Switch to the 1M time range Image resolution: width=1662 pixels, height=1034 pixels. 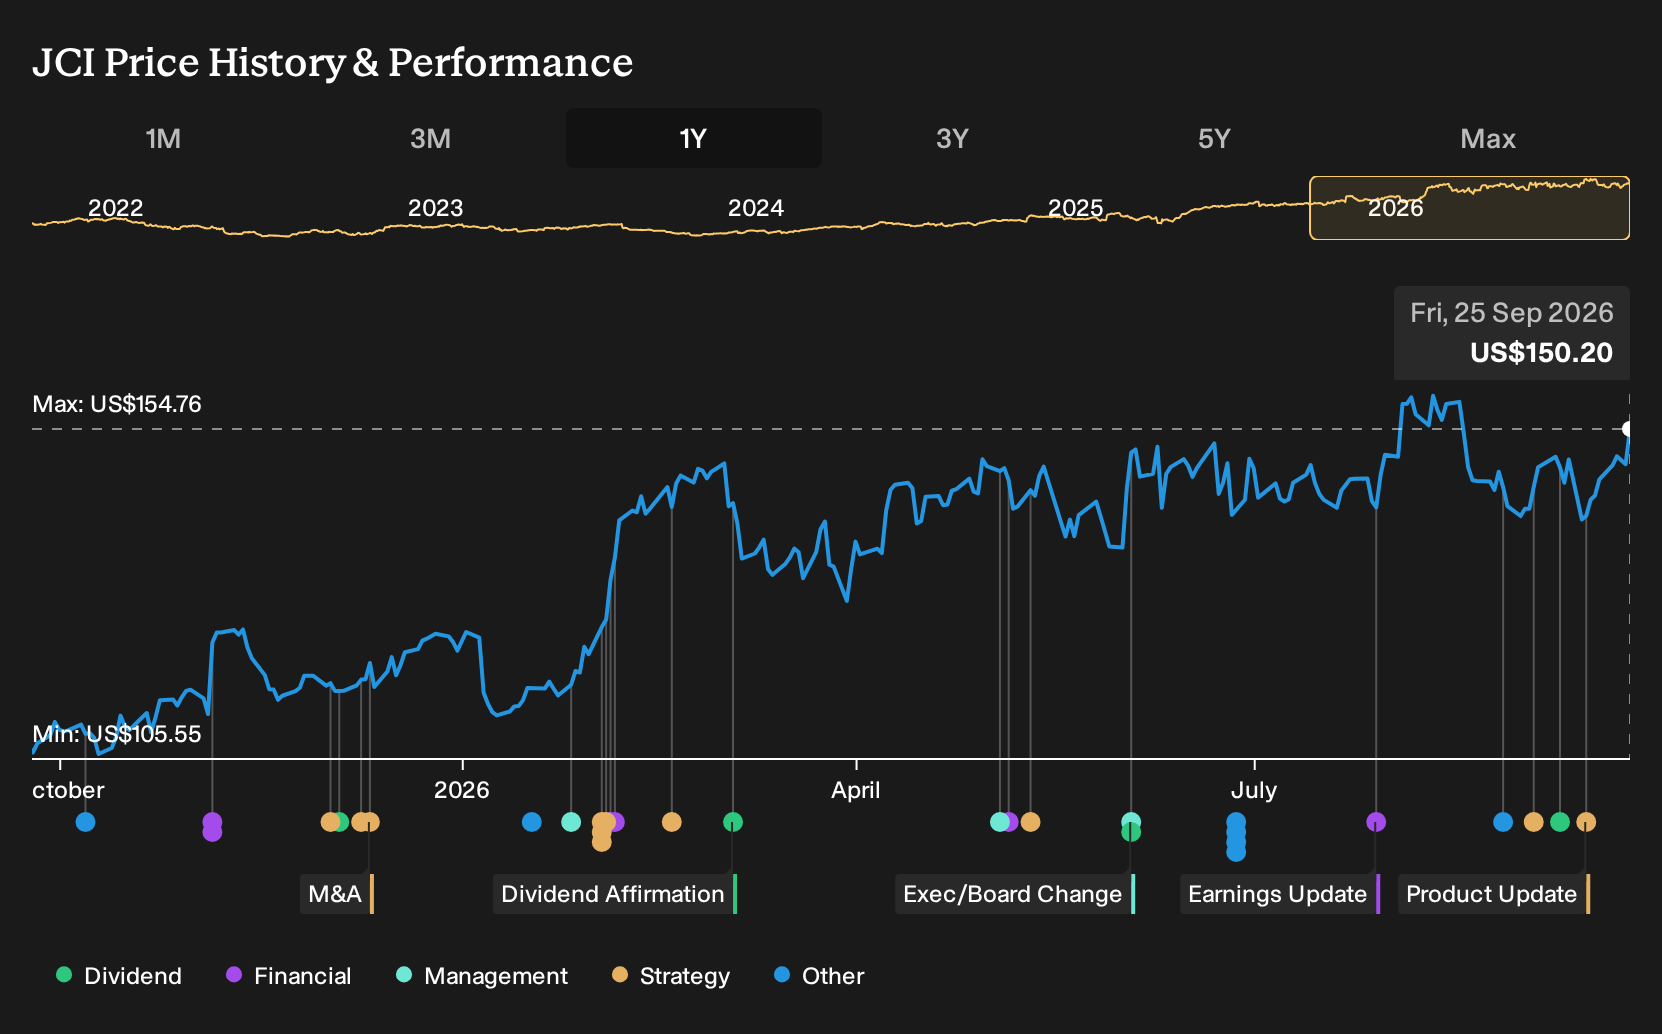click(163, 138)
